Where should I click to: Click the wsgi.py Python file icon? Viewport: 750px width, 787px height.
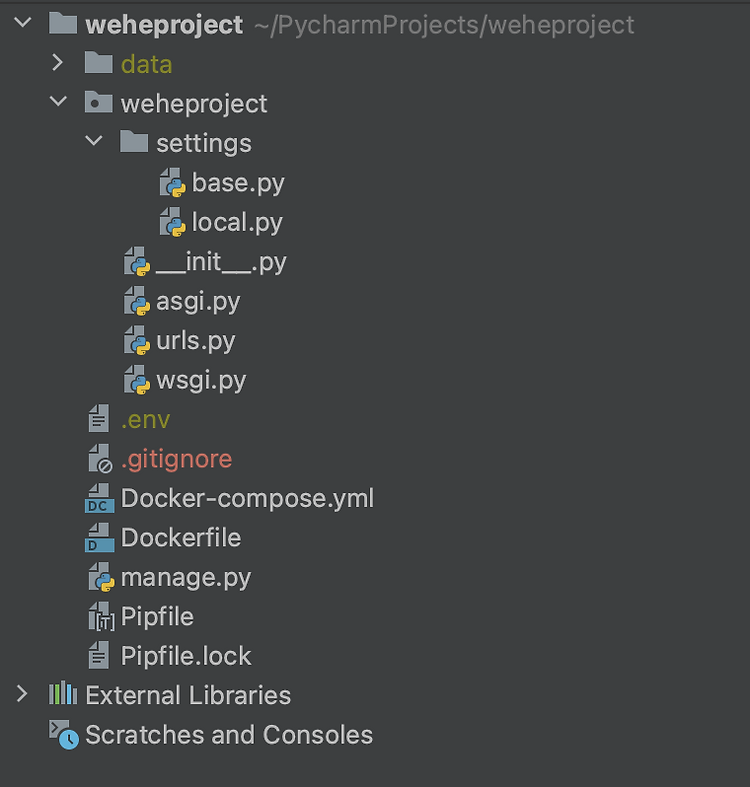point(137,380)
